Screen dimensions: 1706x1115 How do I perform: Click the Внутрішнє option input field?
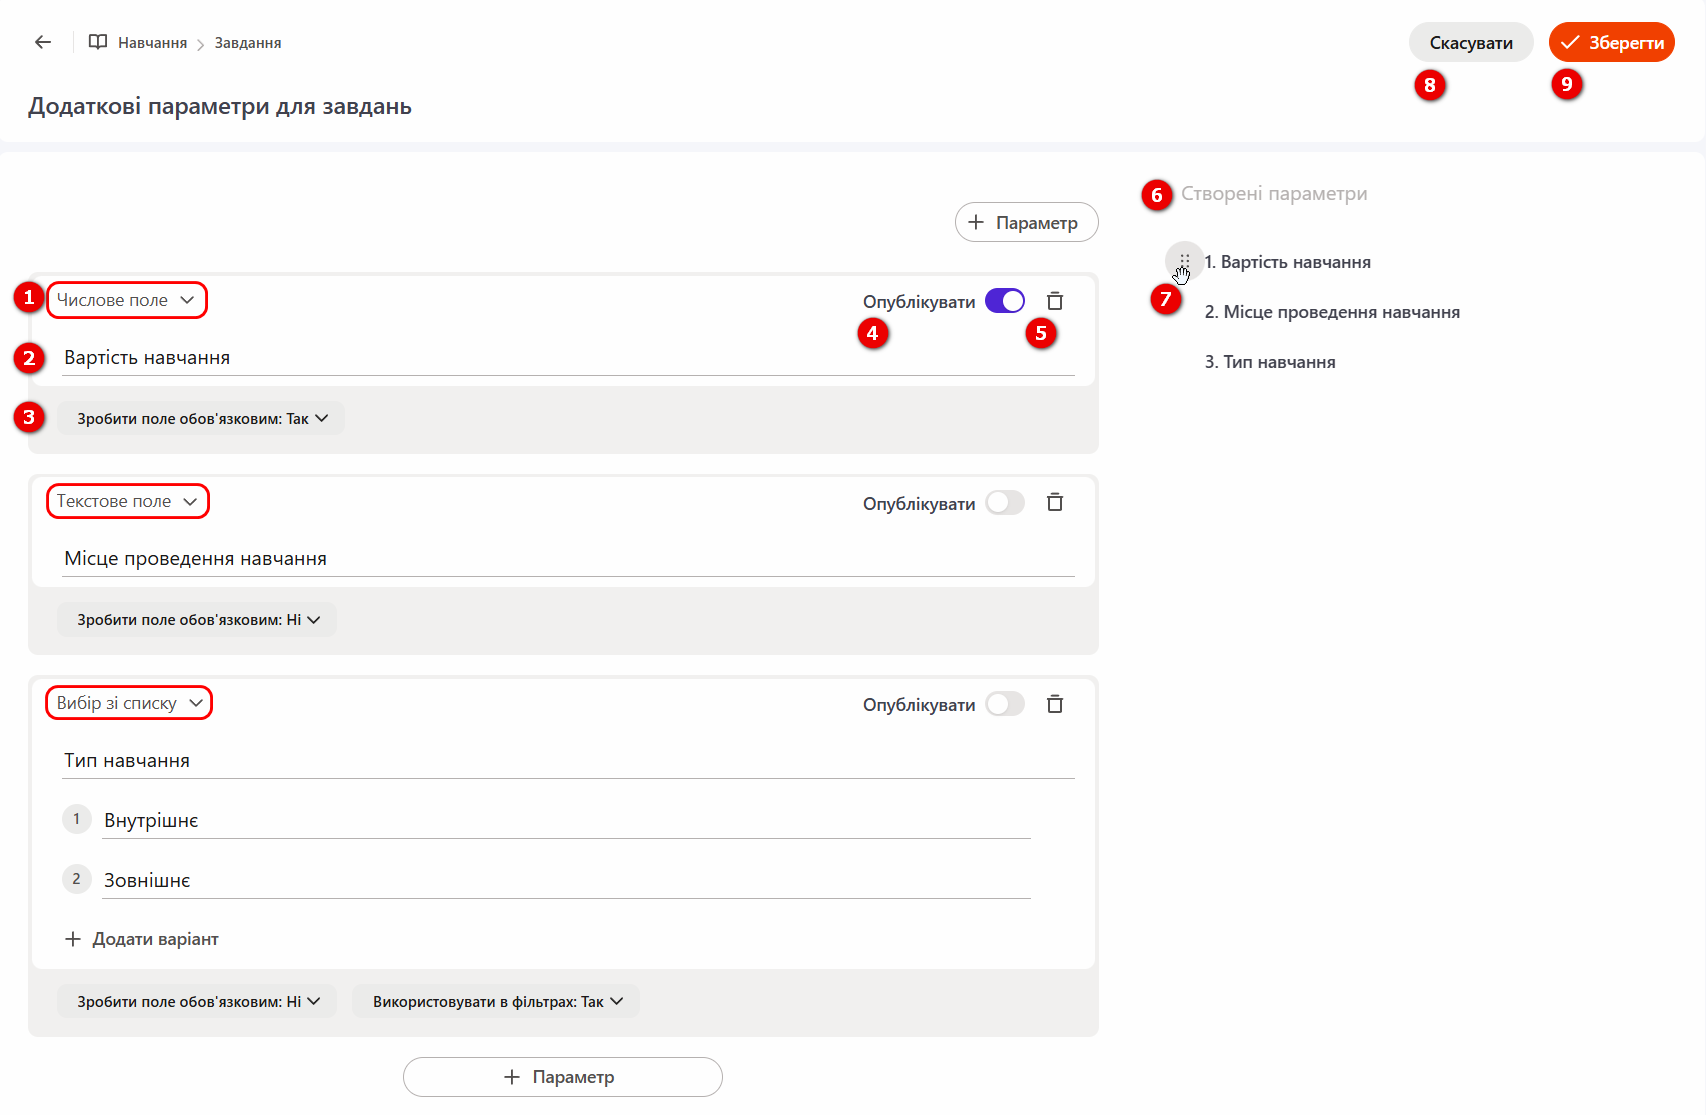(565, 821)
